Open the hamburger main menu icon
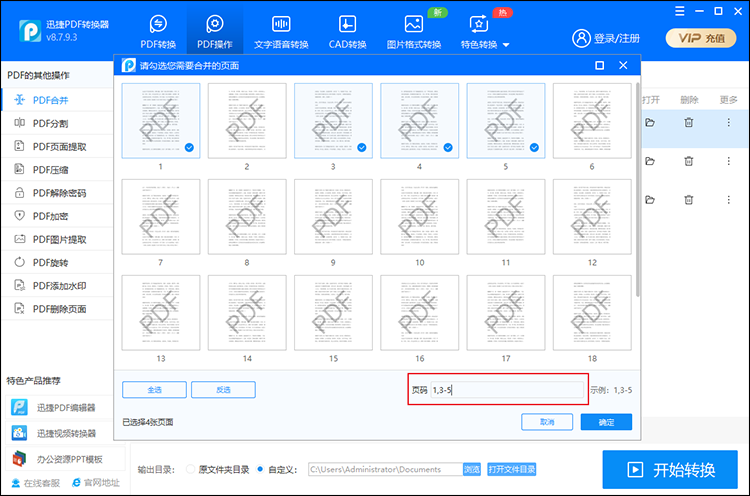Viewport: 750px width, 496px height. pos(680,11)
